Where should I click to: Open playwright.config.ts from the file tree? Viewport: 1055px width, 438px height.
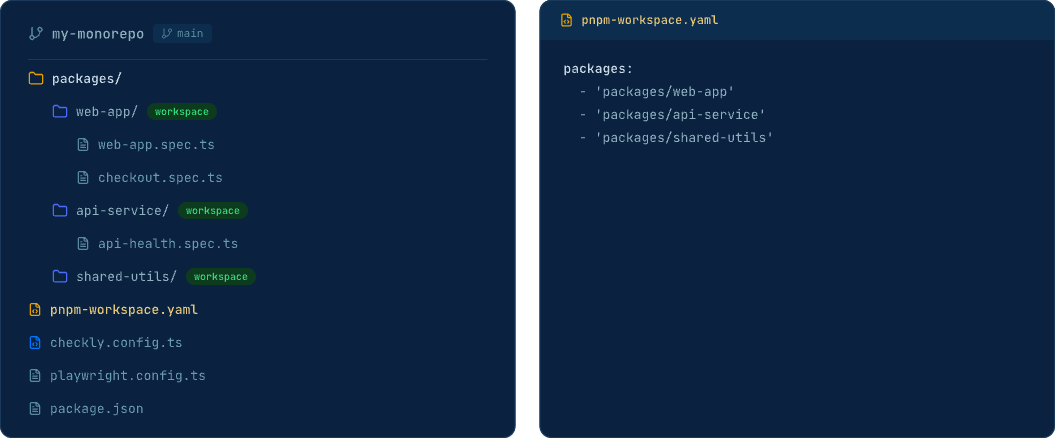tap(127, 375)
